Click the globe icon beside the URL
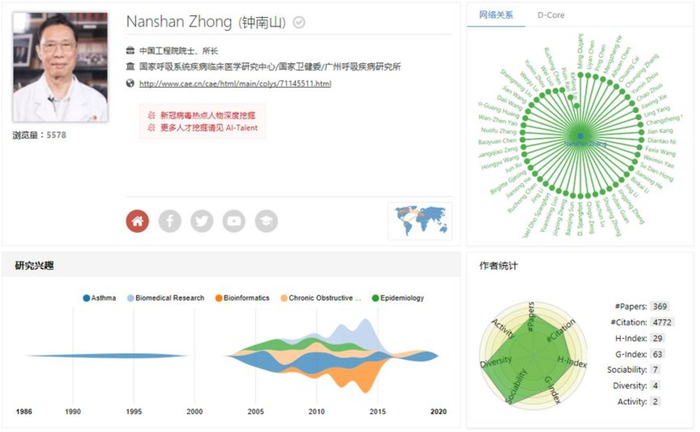This screenshot has width=700, height=432. (130, 83)
